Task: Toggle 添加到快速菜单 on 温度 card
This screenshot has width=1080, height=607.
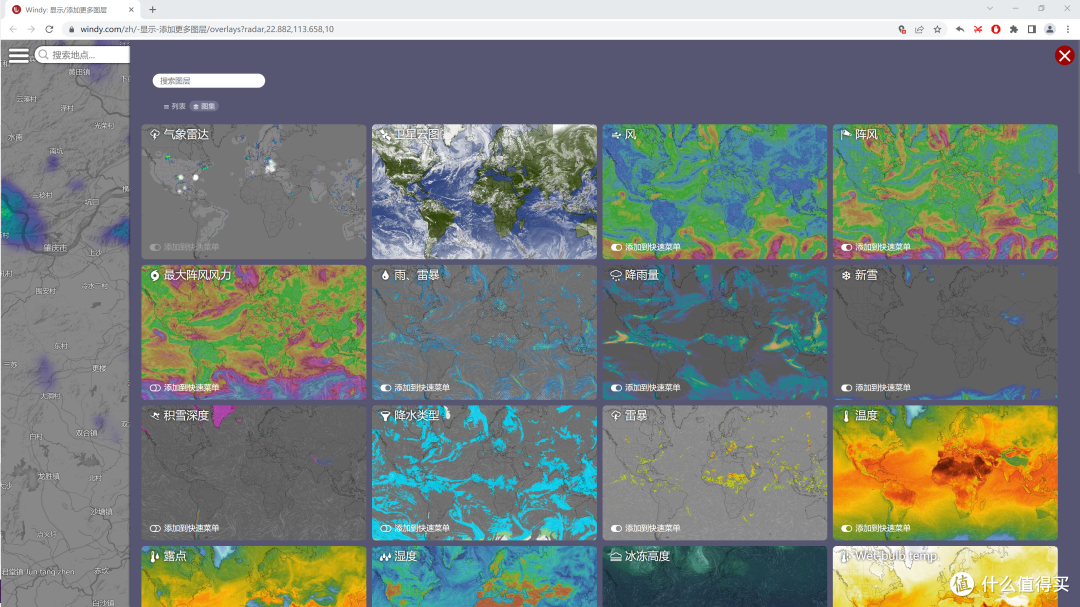Action: 847,528
